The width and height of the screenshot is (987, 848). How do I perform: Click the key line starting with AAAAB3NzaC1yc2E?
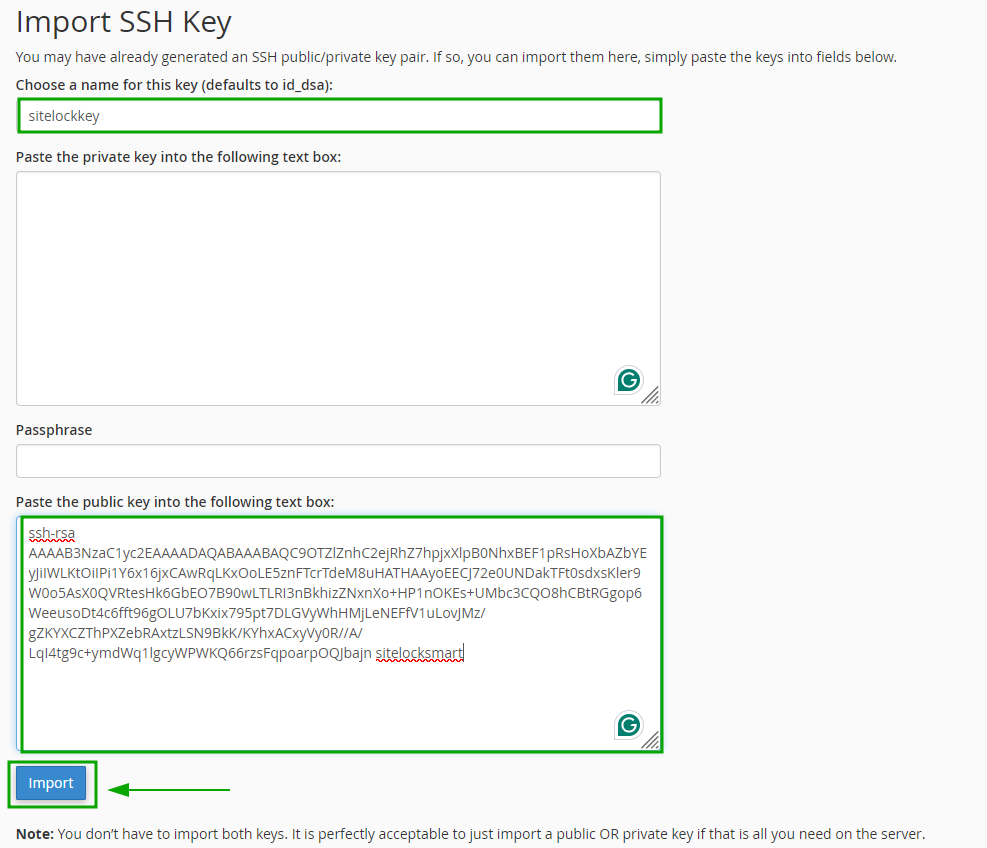(x=337, y=553)
